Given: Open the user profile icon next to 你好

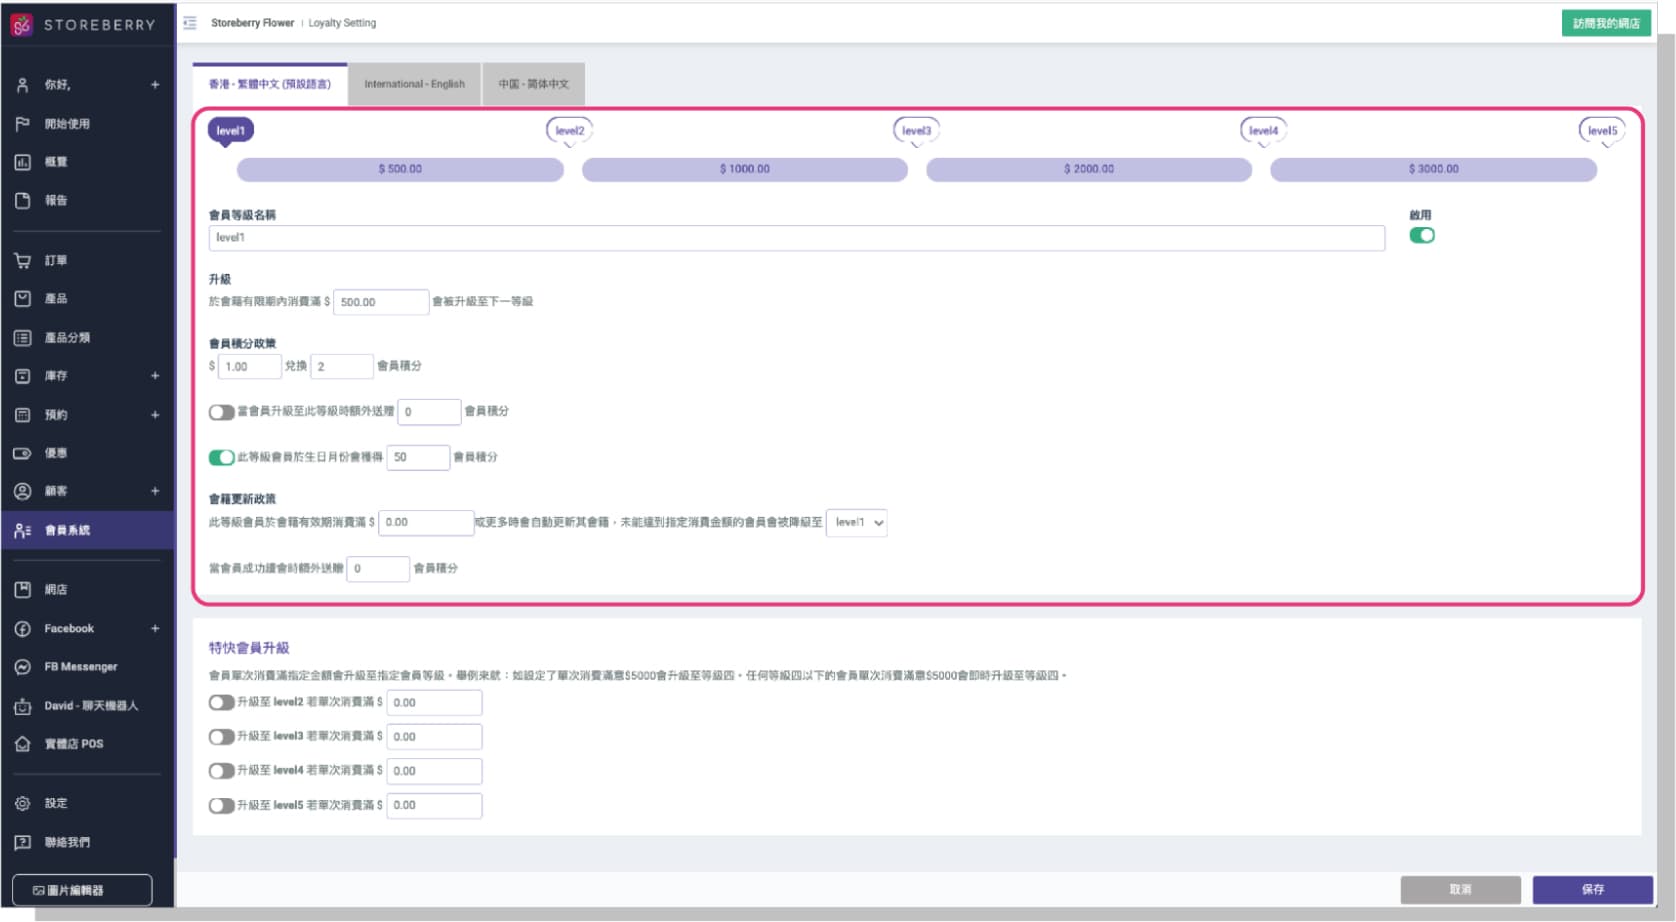Looking at the screenshot, I should 22,85.
